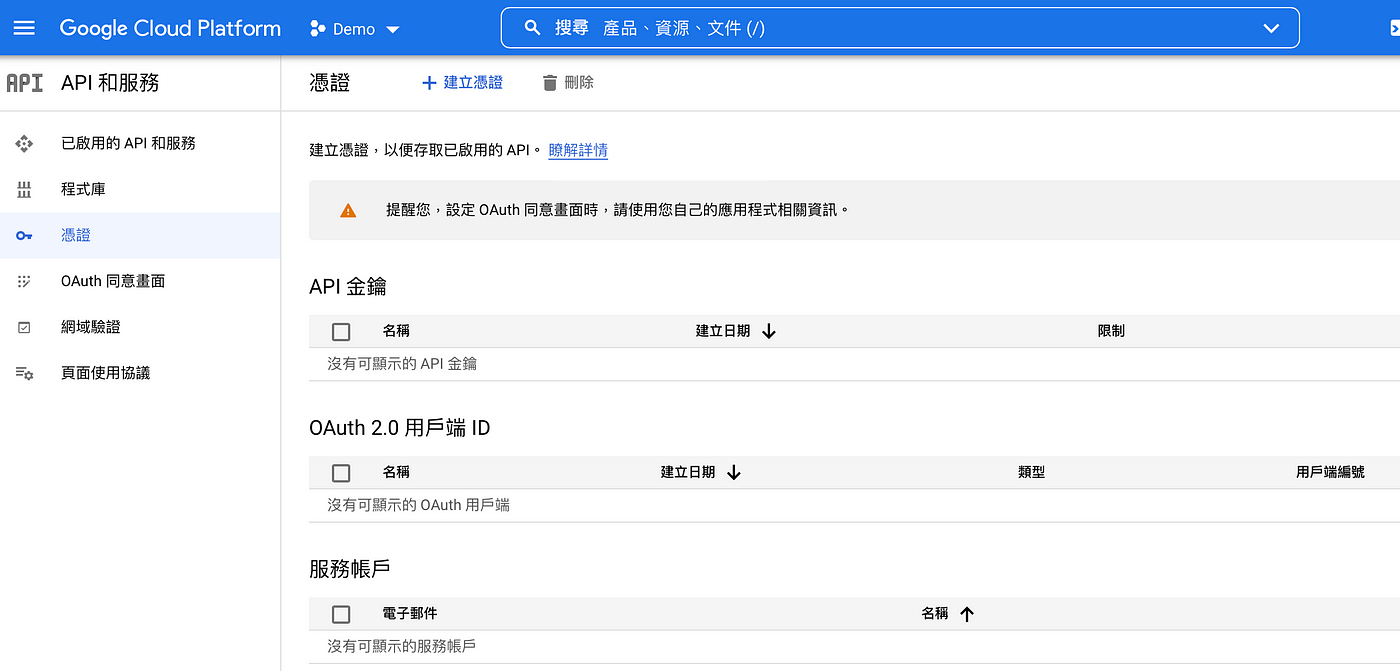
Task: Toggle select-all checkbox in API 金鑰 table
Action: (x=341, y=332)
